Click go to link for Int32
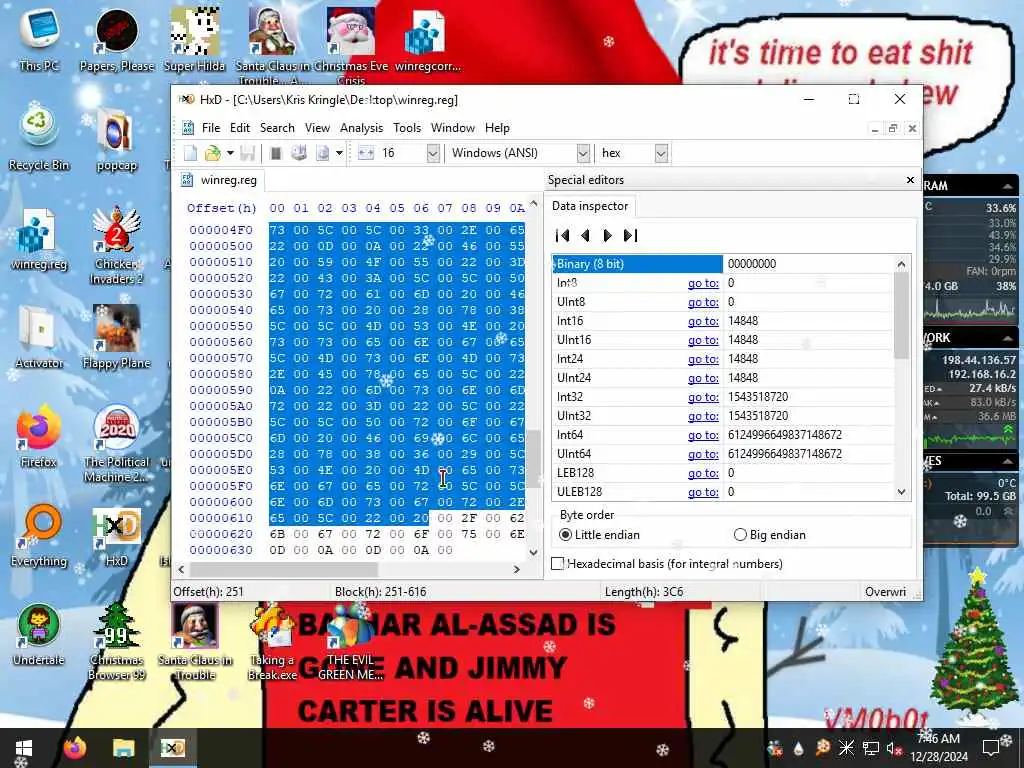1024x768 pixels. [x=703, y=397]
